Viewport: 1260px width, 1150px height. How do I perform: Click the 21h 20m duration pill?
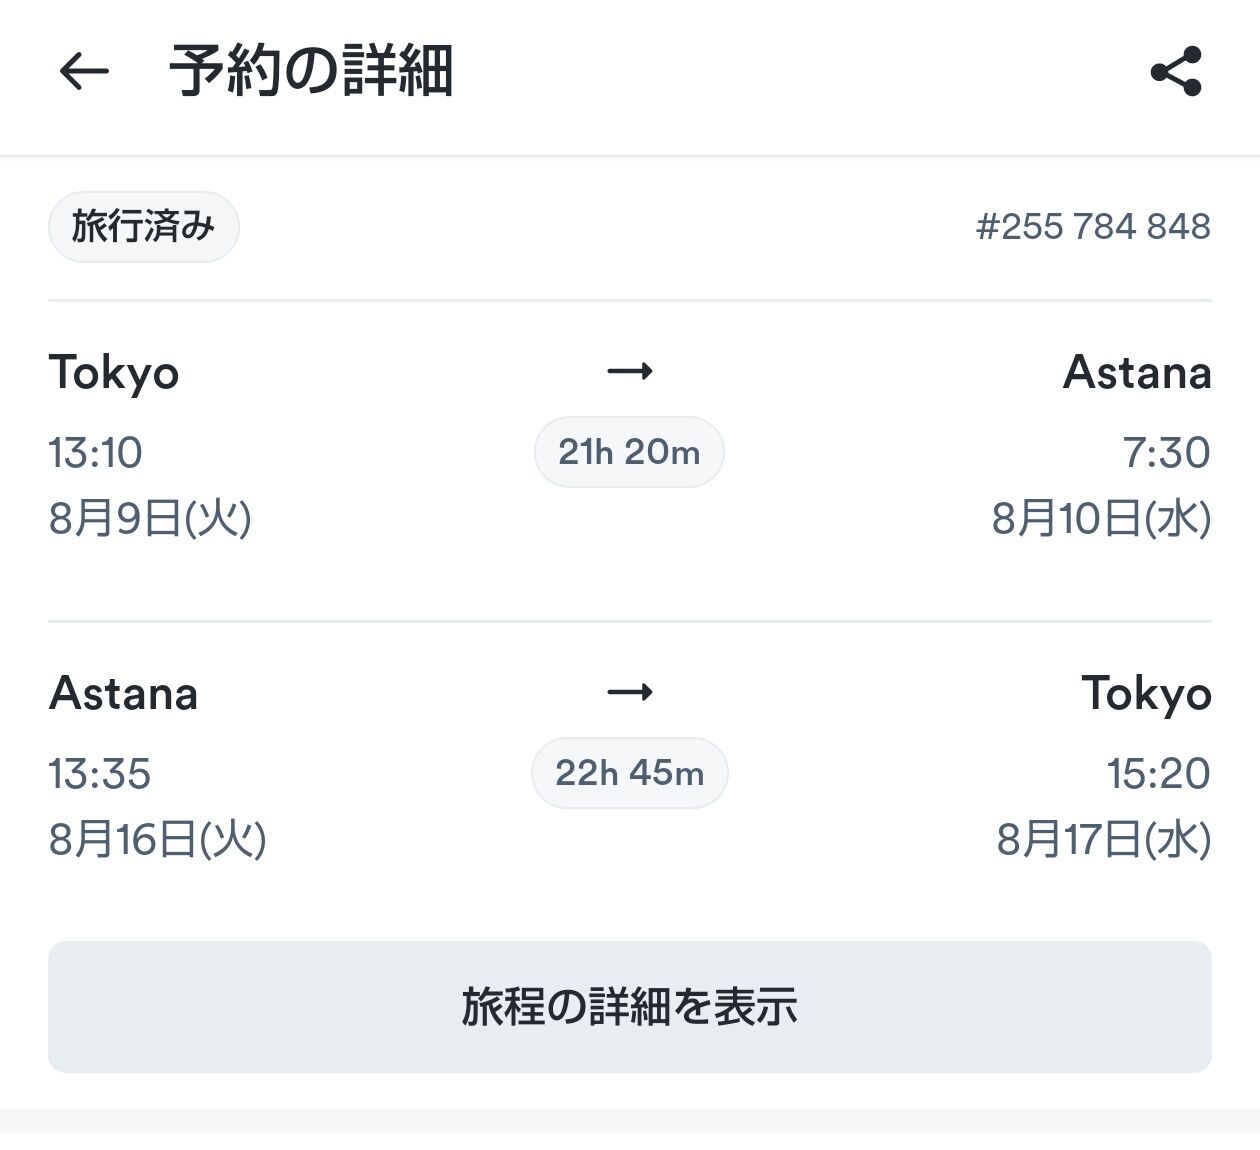coord(629,452)
